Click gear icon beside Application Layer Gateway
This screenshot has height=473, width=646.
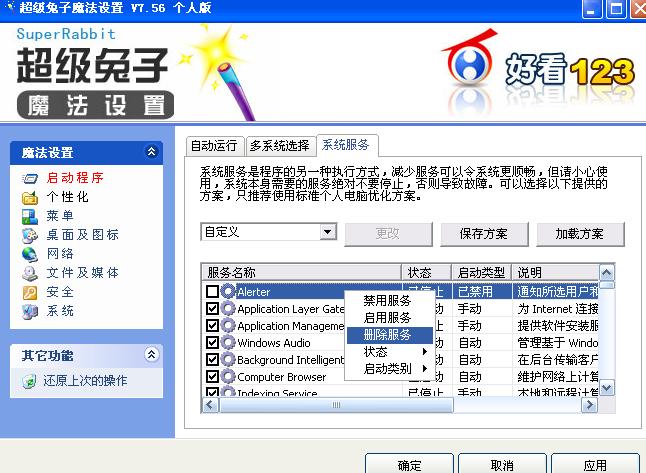point(227,308)
